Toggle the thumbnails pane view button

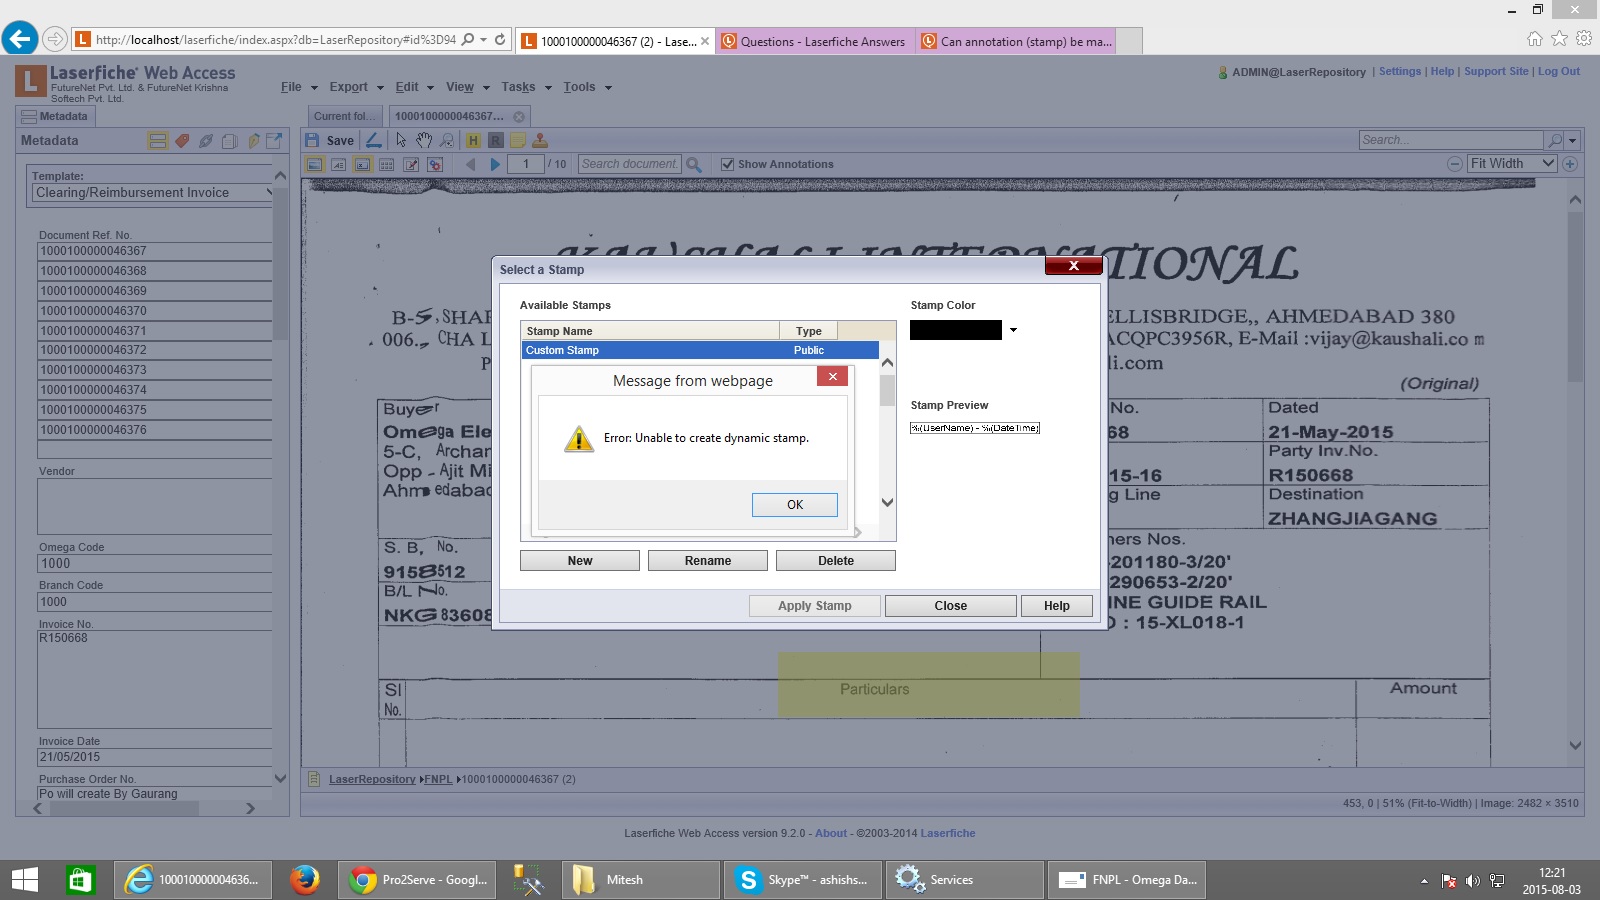point(386,164)
